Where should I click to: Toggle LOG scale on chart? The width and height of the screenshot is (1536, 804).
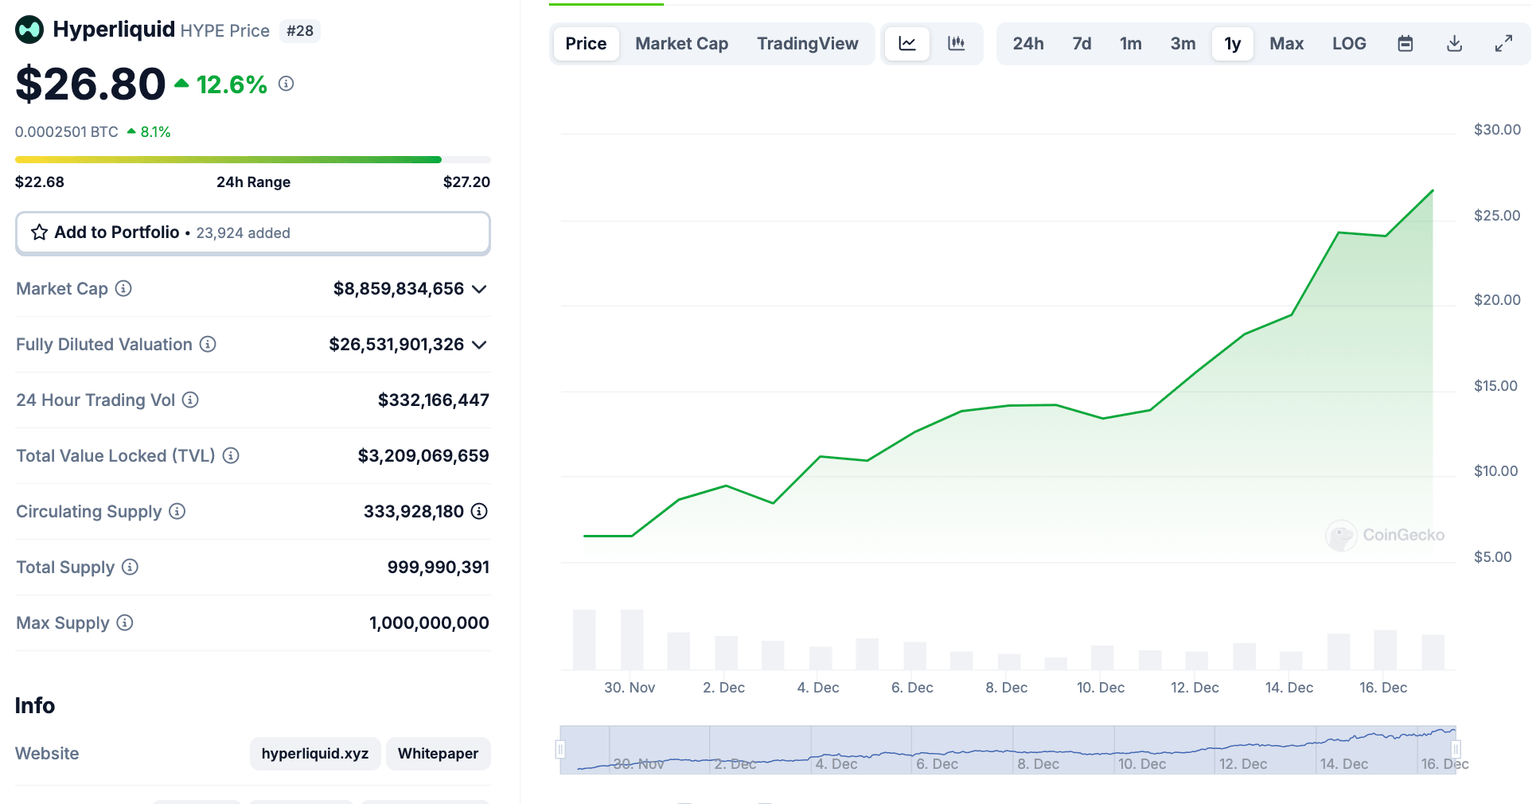[x=1348, y=44]
